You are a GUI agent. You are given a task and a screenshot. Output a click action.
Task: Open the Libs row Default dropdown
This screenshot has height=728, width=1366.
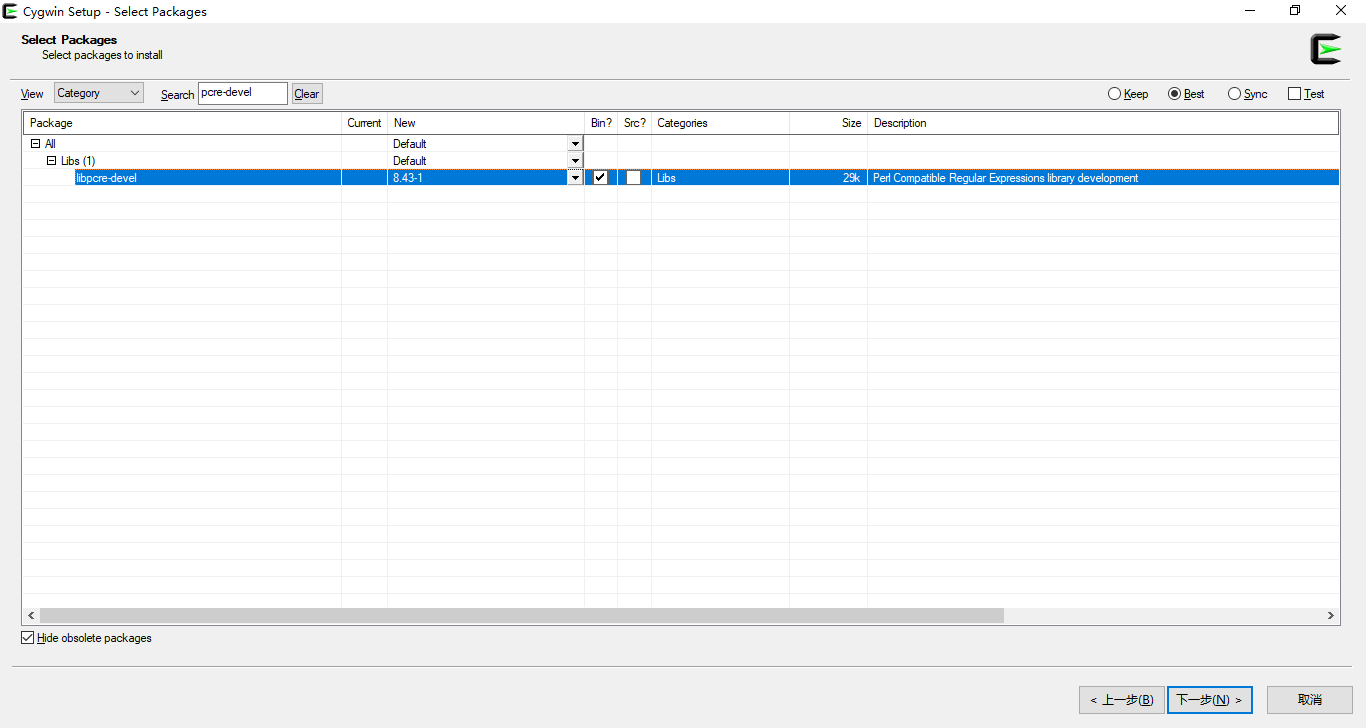(x=575, y=161)
